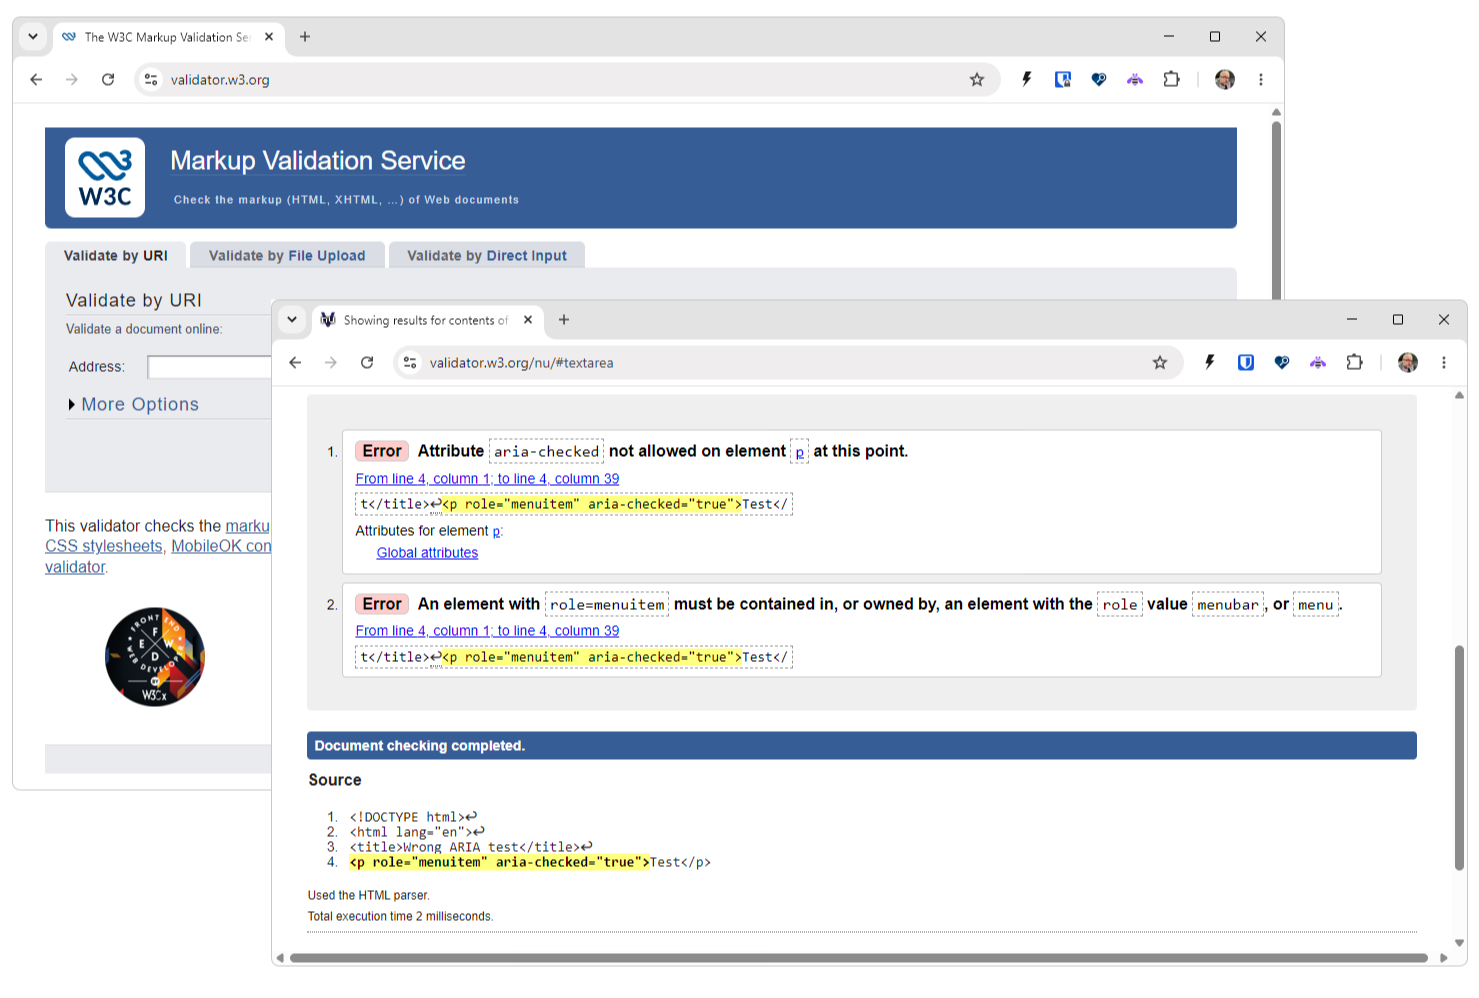
Task: Open the heart extension in the back window
Action: click(x=1099, y=80)
